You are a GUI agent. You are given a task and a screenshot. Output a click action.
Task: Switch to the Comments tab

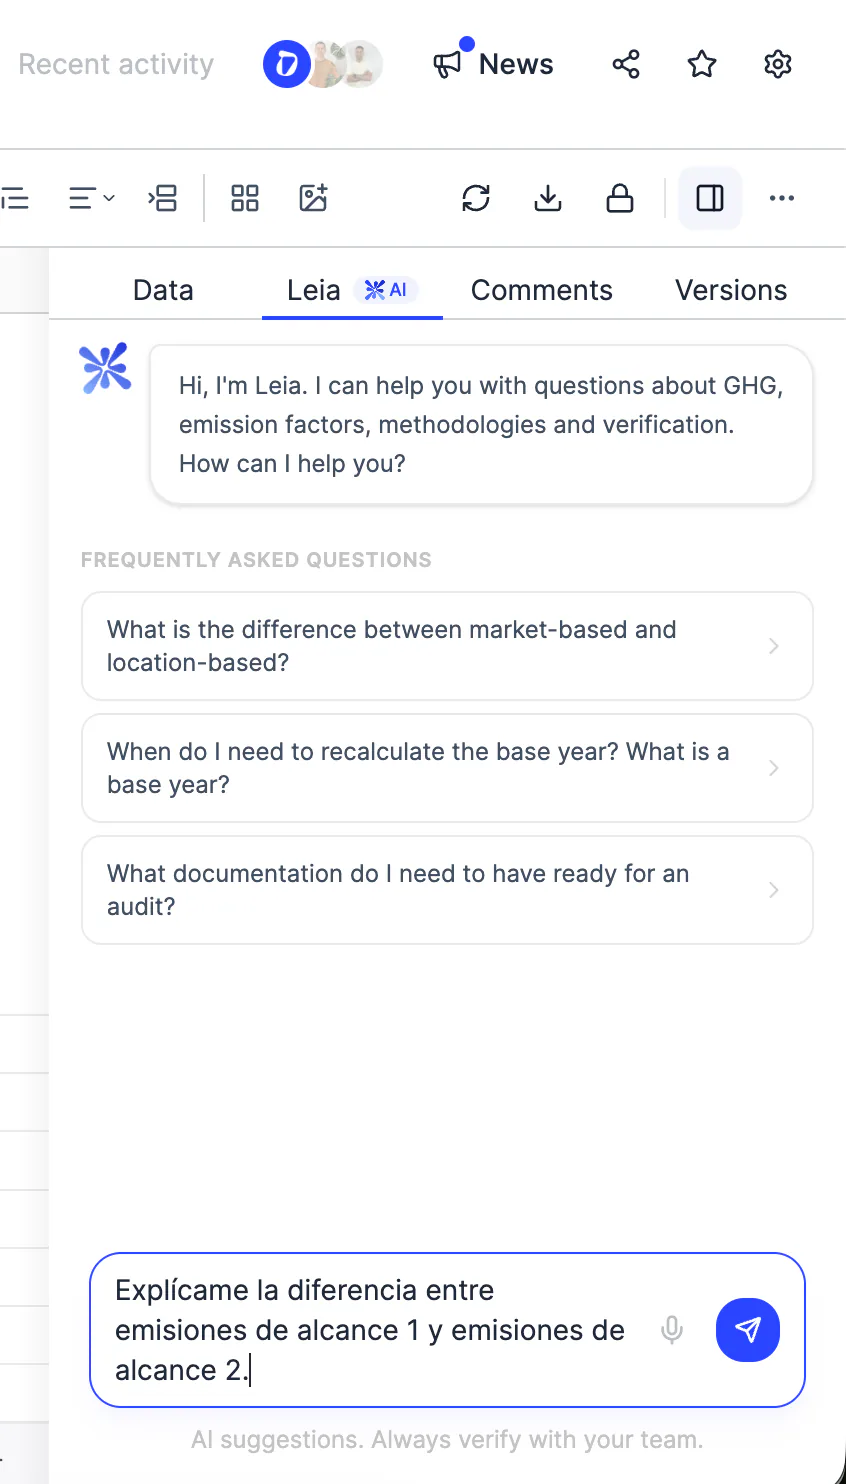tap(542, 290)
